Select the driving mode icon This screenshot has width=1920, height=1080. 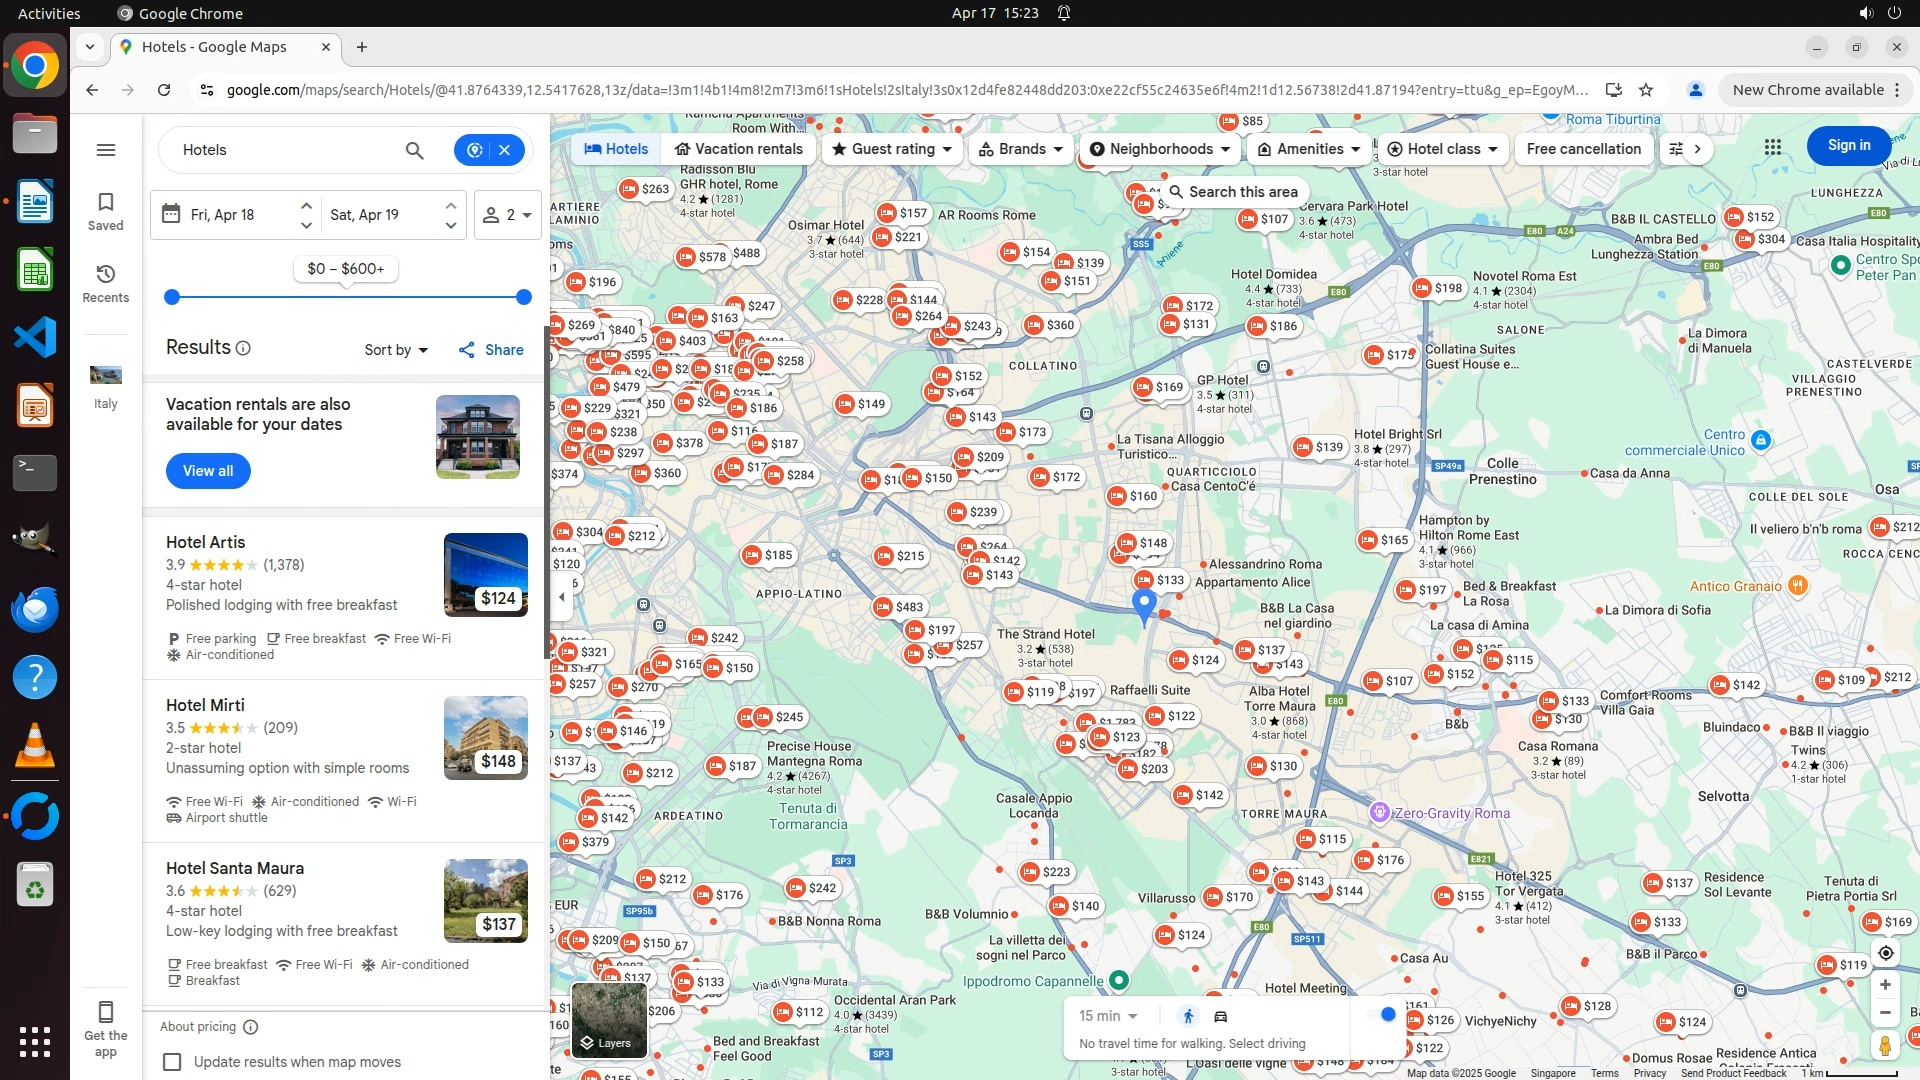pyautogui.click(x=1221, y=1016)
